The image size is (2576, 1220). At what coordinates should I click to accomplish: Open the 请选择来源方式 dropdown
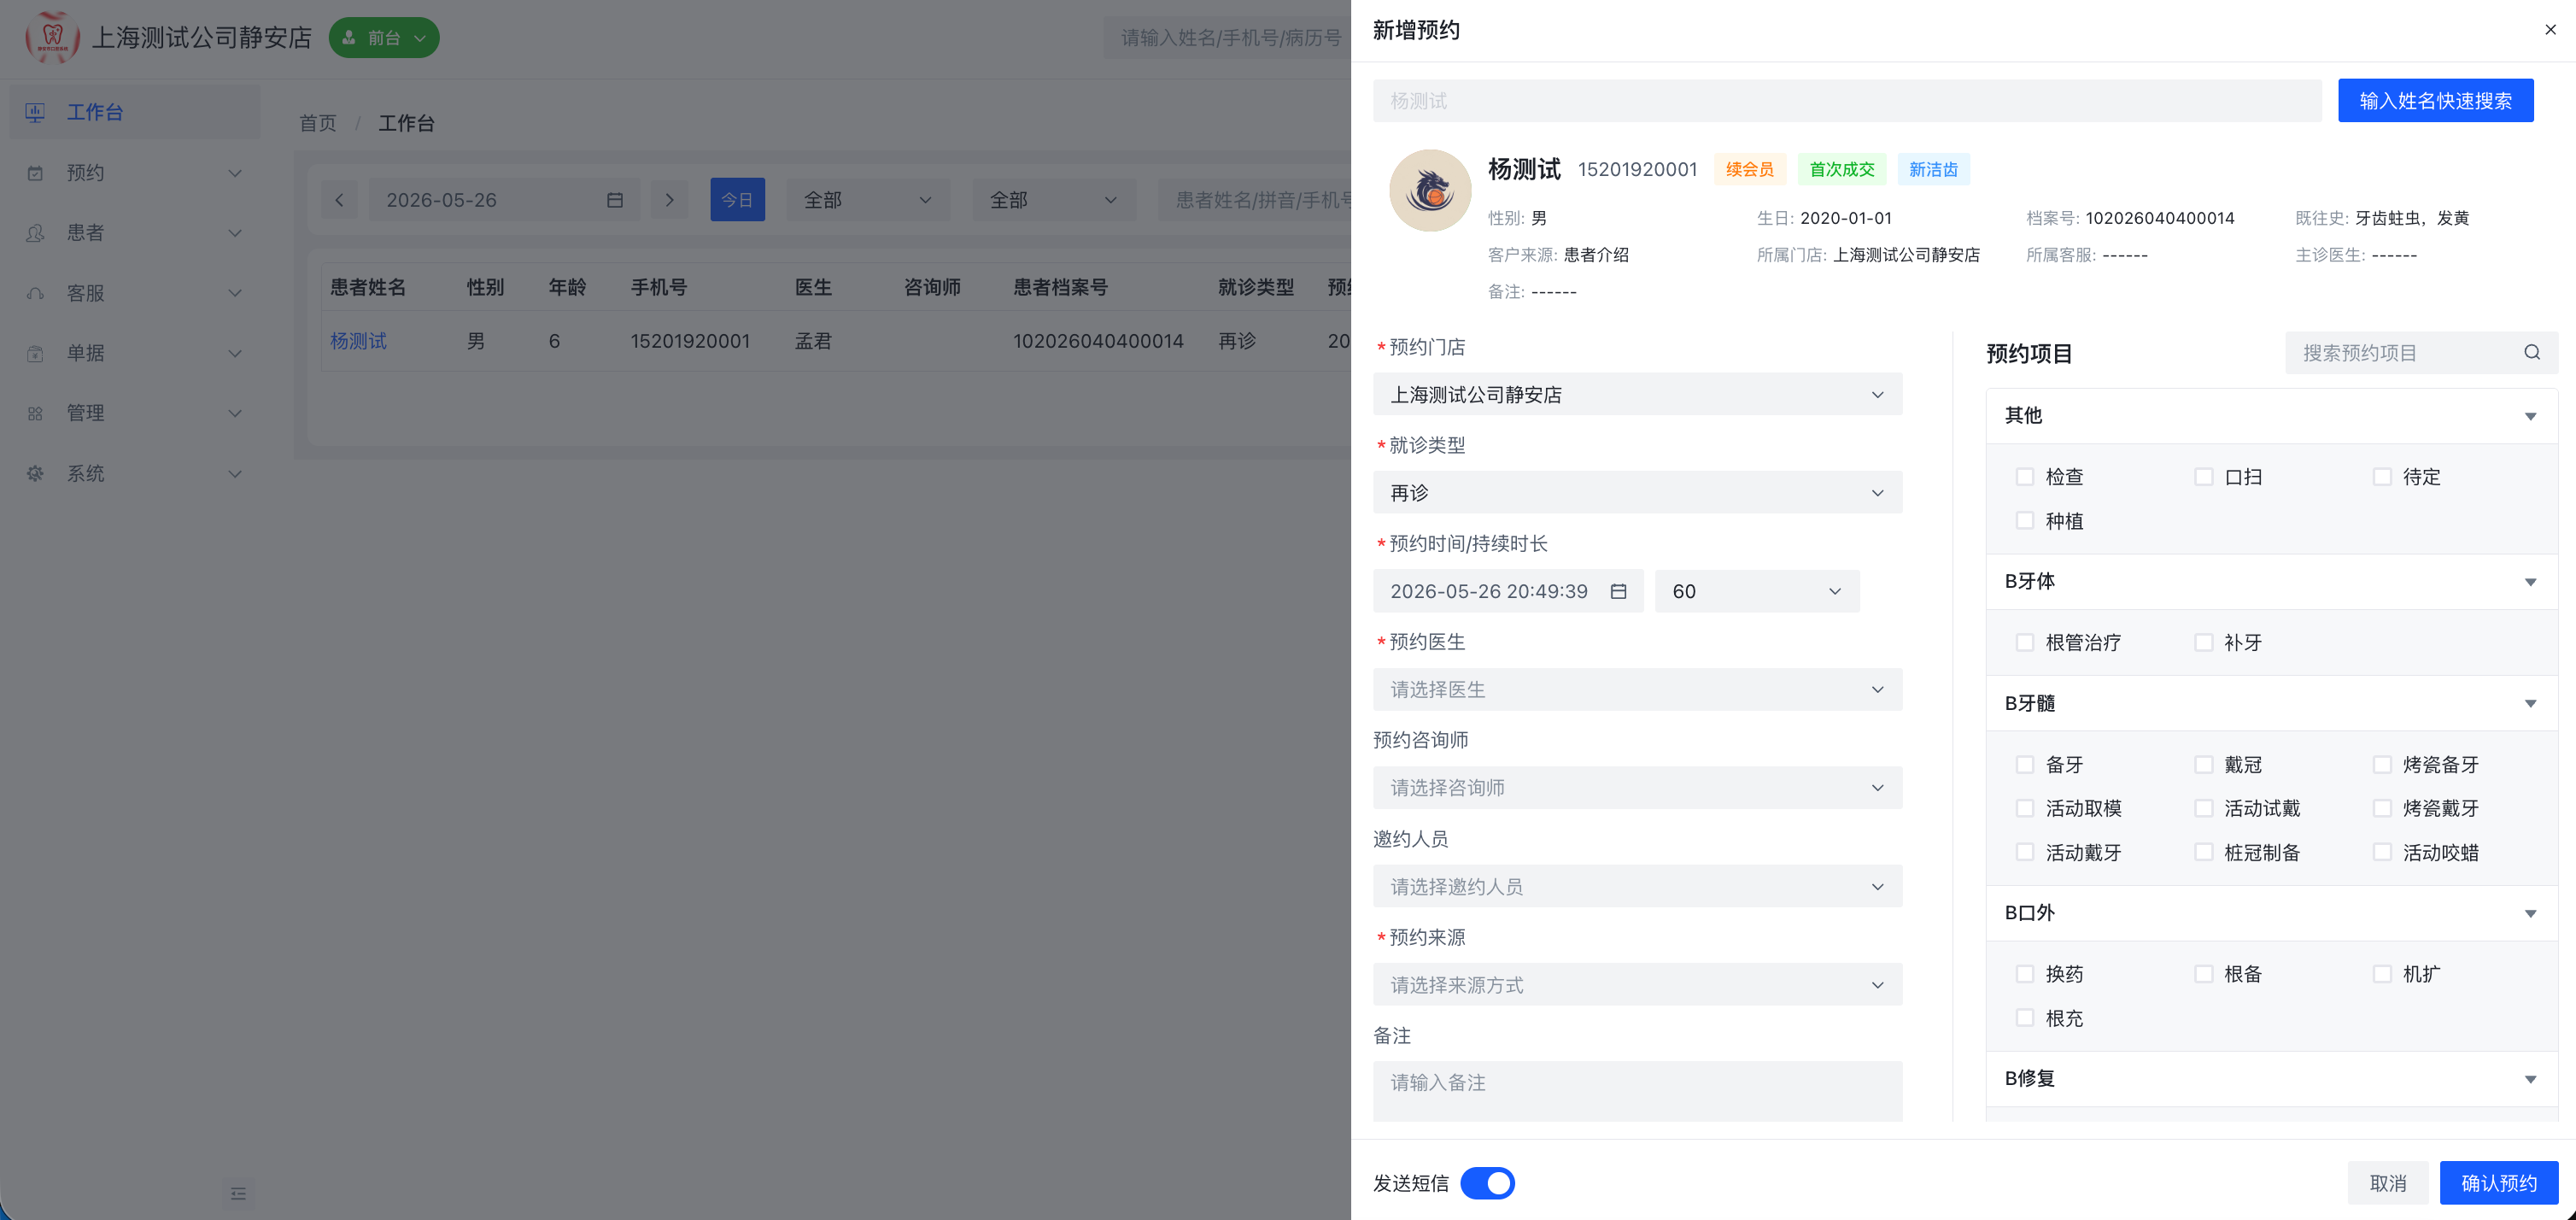click(x=1637, y=984)
